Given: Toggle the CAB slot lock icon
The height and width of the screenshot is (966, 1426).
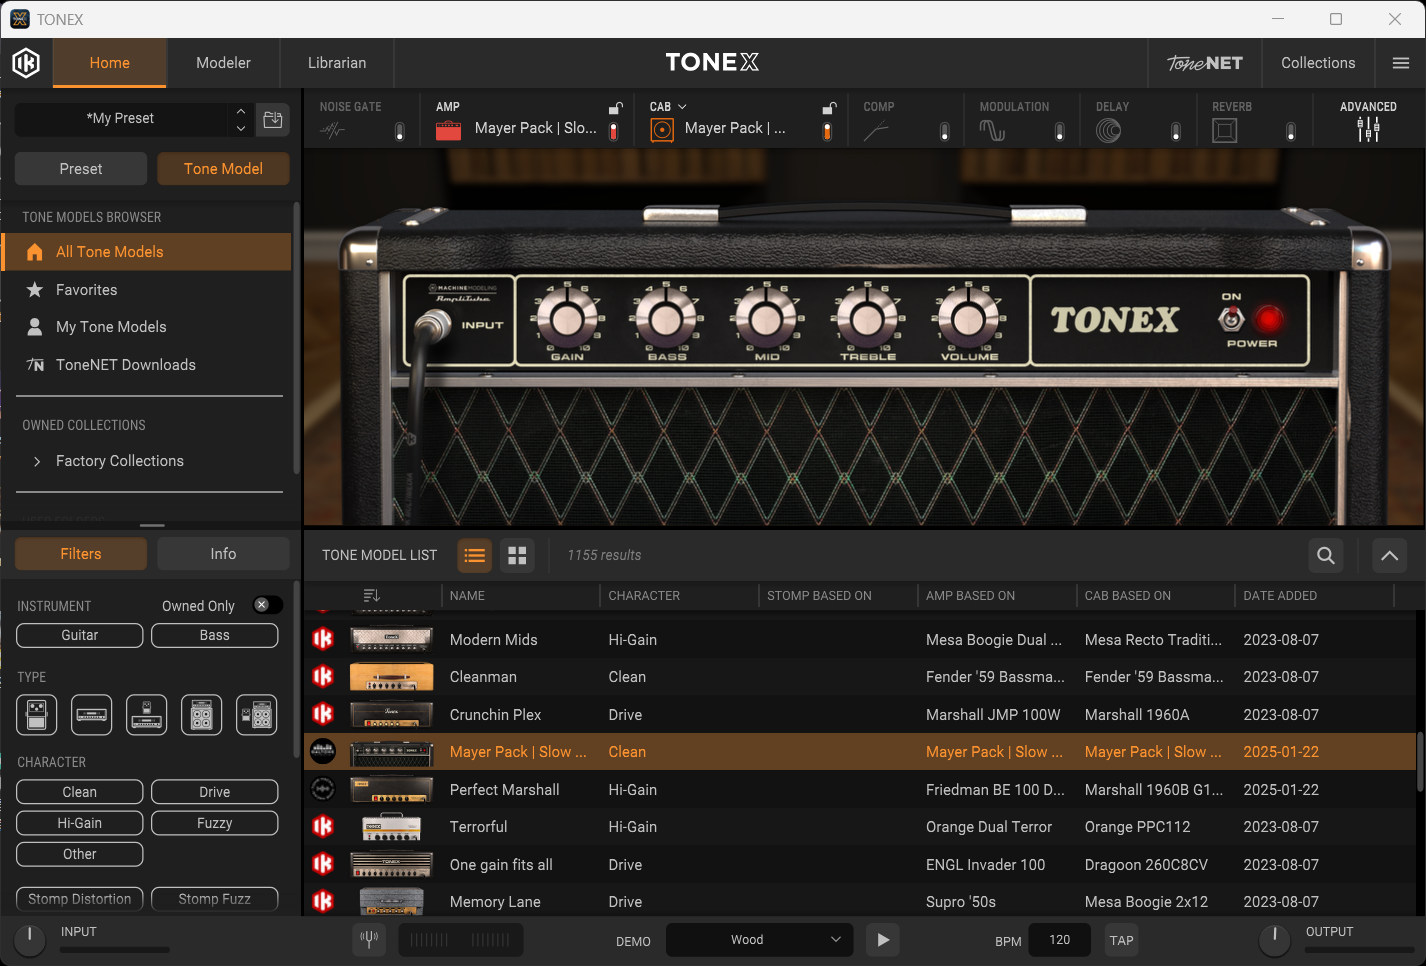Looking at the screenshot, I should point(829,108).
